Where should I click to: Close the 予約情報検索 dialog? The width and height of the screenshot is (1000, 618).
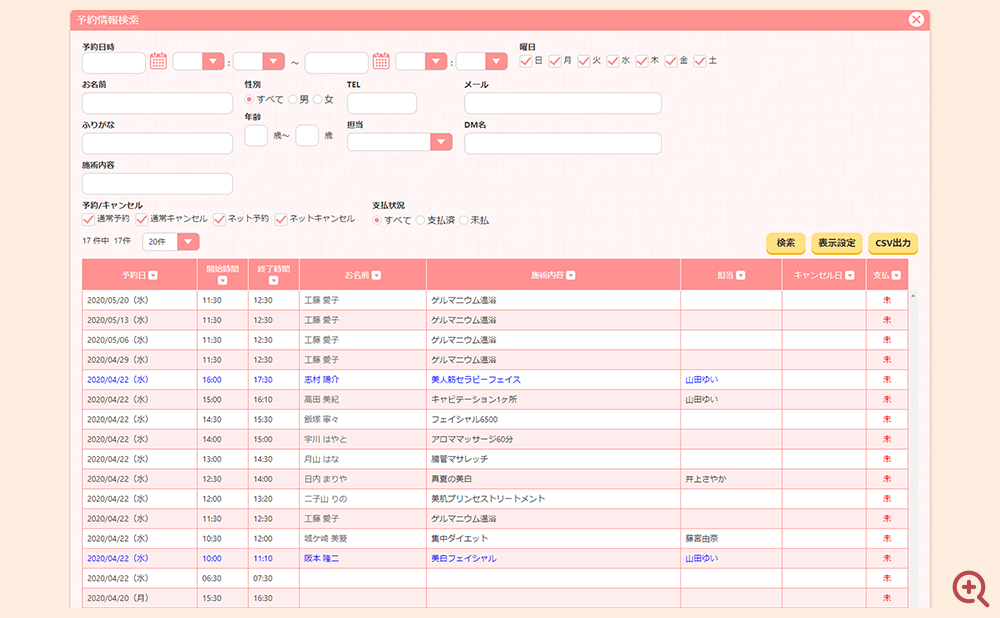916,20
